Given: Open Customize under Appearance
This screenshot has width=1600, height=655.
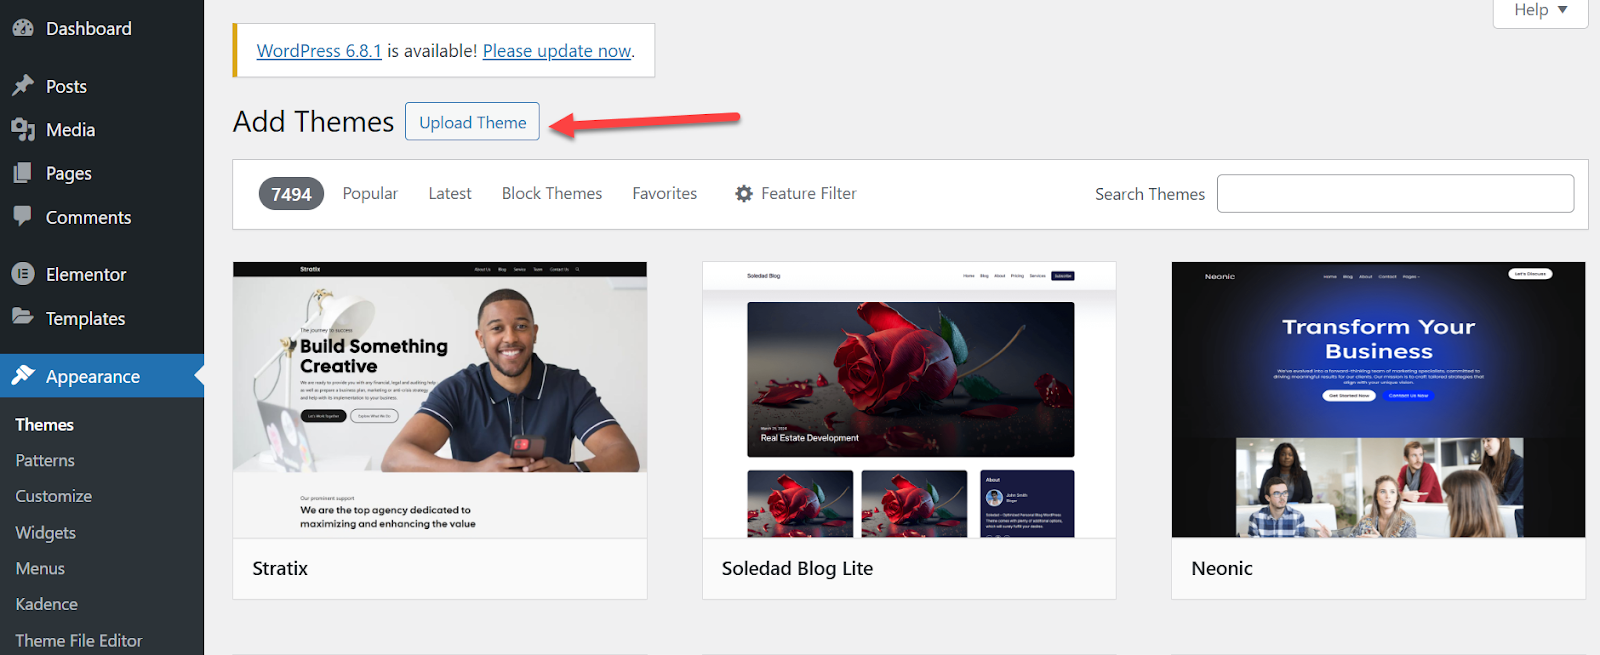Looking at the screenshot, I should click(x=54, y=496).
